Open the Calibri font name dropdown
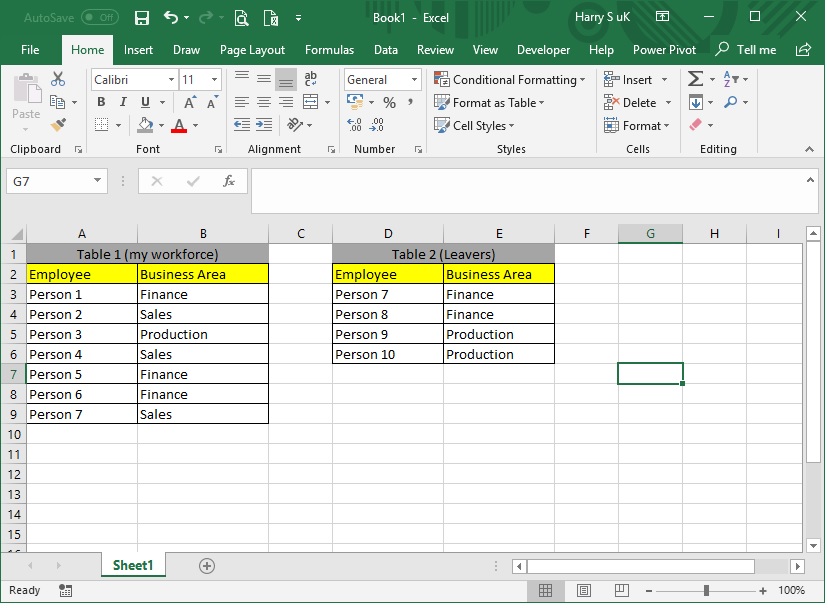The height and width of the screenshot is (608, 828). pos(171,80)
